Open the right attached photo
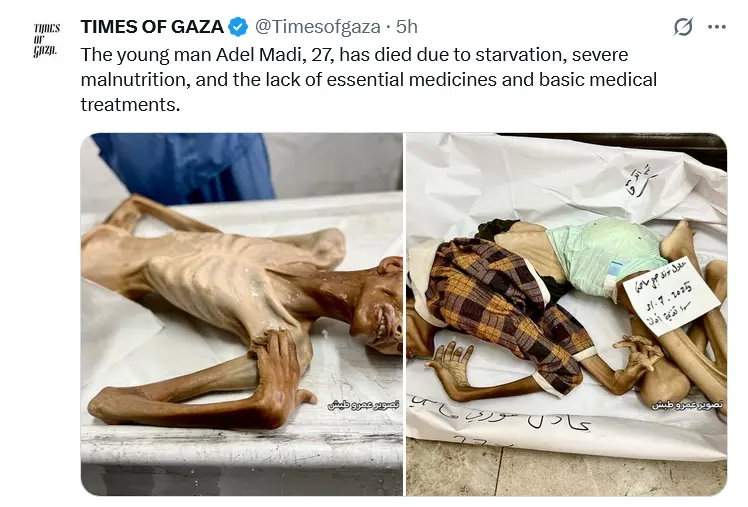Image resolution: width=748 pixels, height=507 pixels. 566,314
